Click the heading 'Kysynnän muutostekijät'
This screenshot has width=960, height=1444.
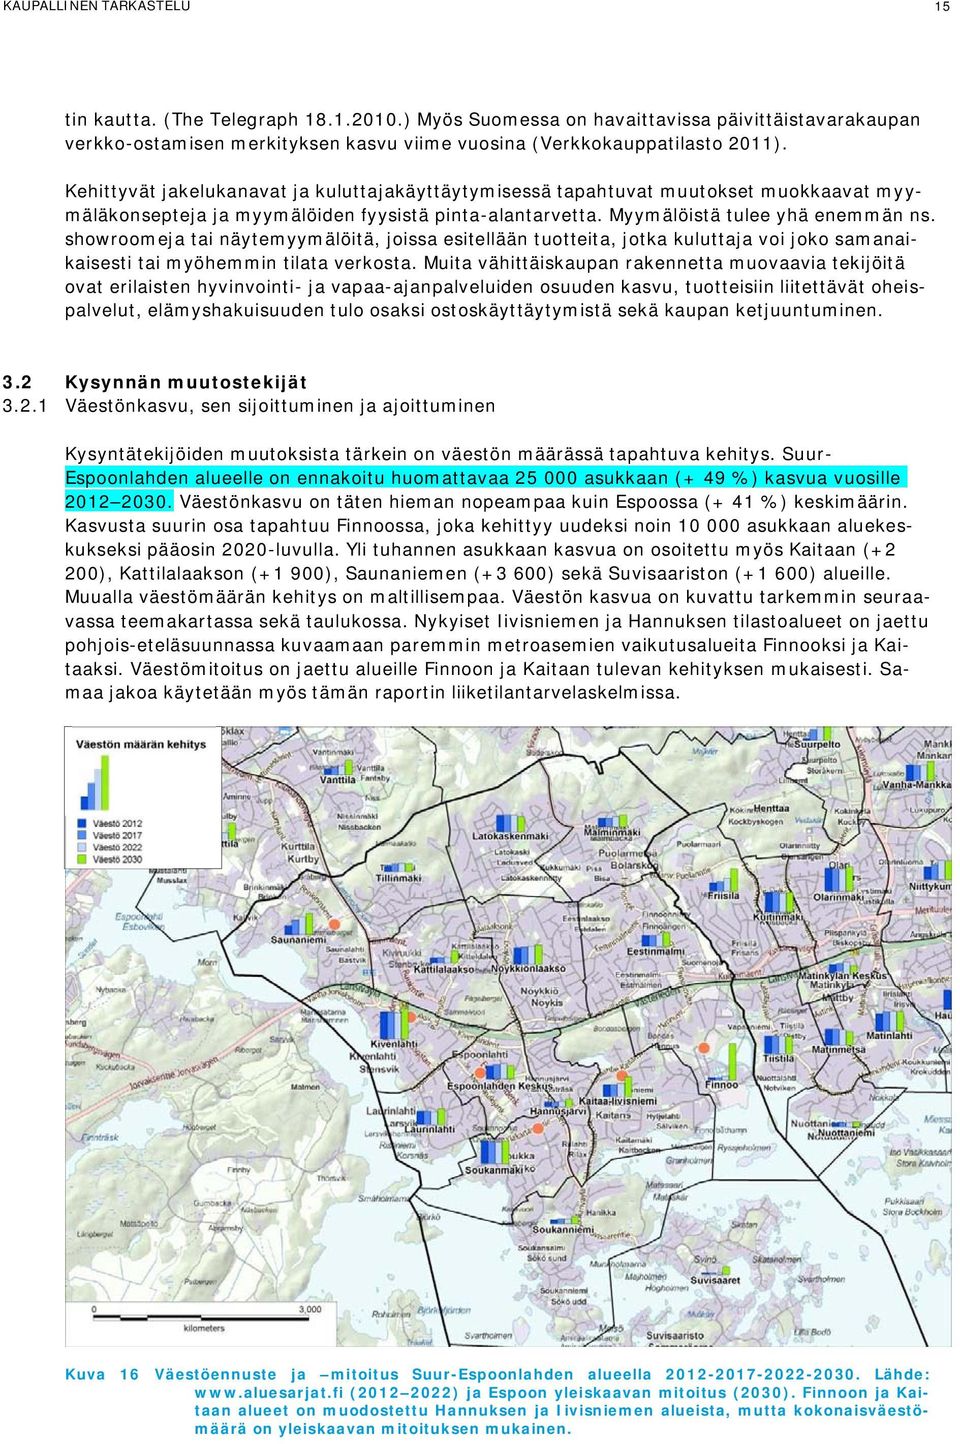click(186, 382)
